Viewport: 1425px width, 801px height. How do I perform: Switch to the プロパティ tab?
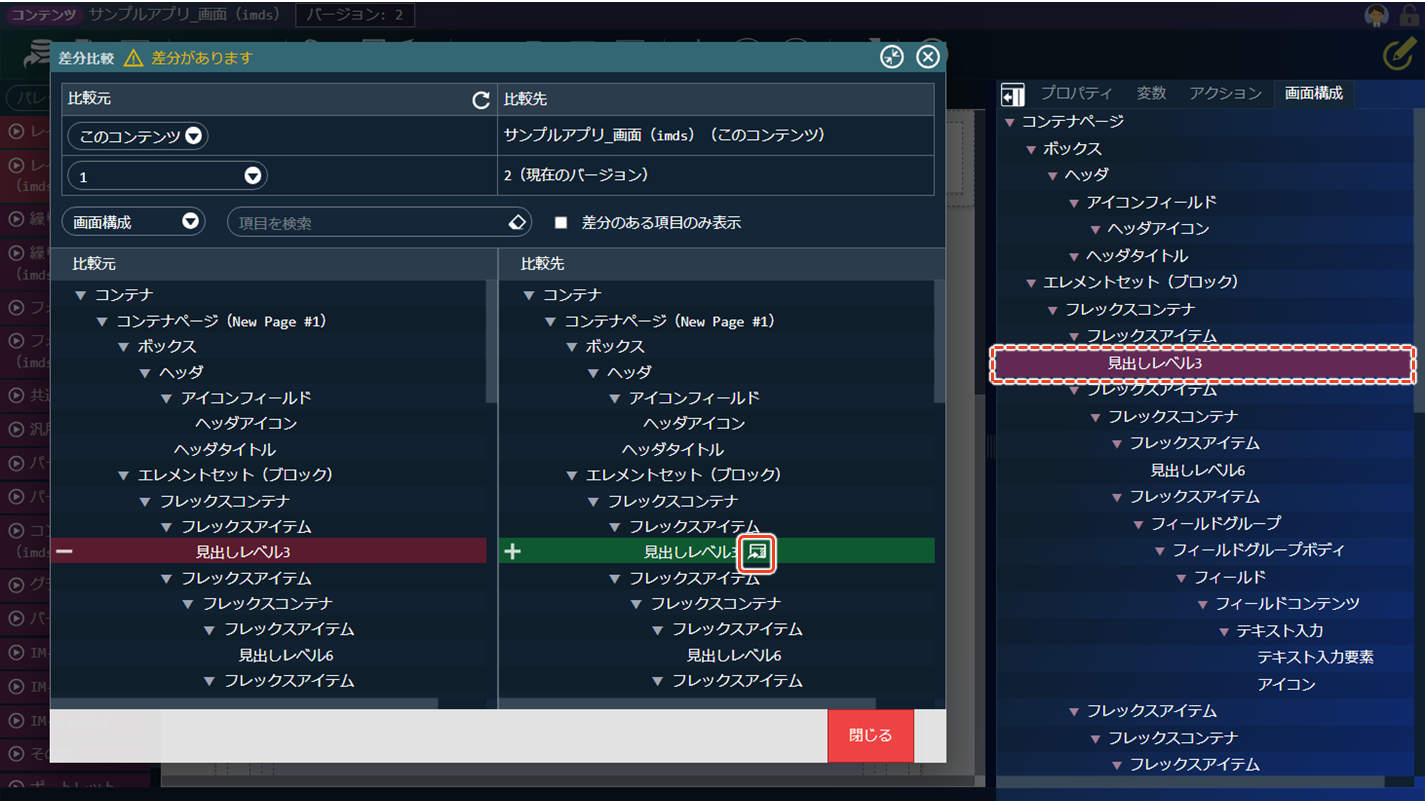[1076, 93]
